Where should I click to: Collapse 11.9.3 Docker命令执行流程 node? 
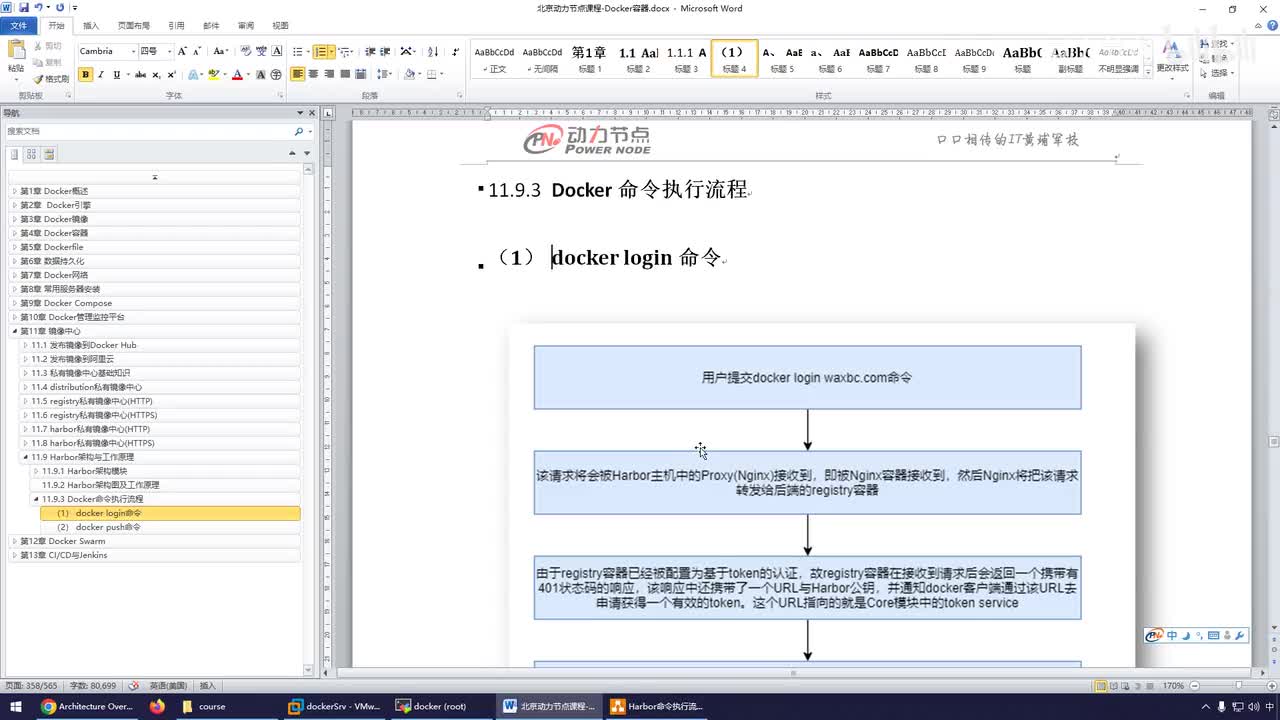click(37, 499)
